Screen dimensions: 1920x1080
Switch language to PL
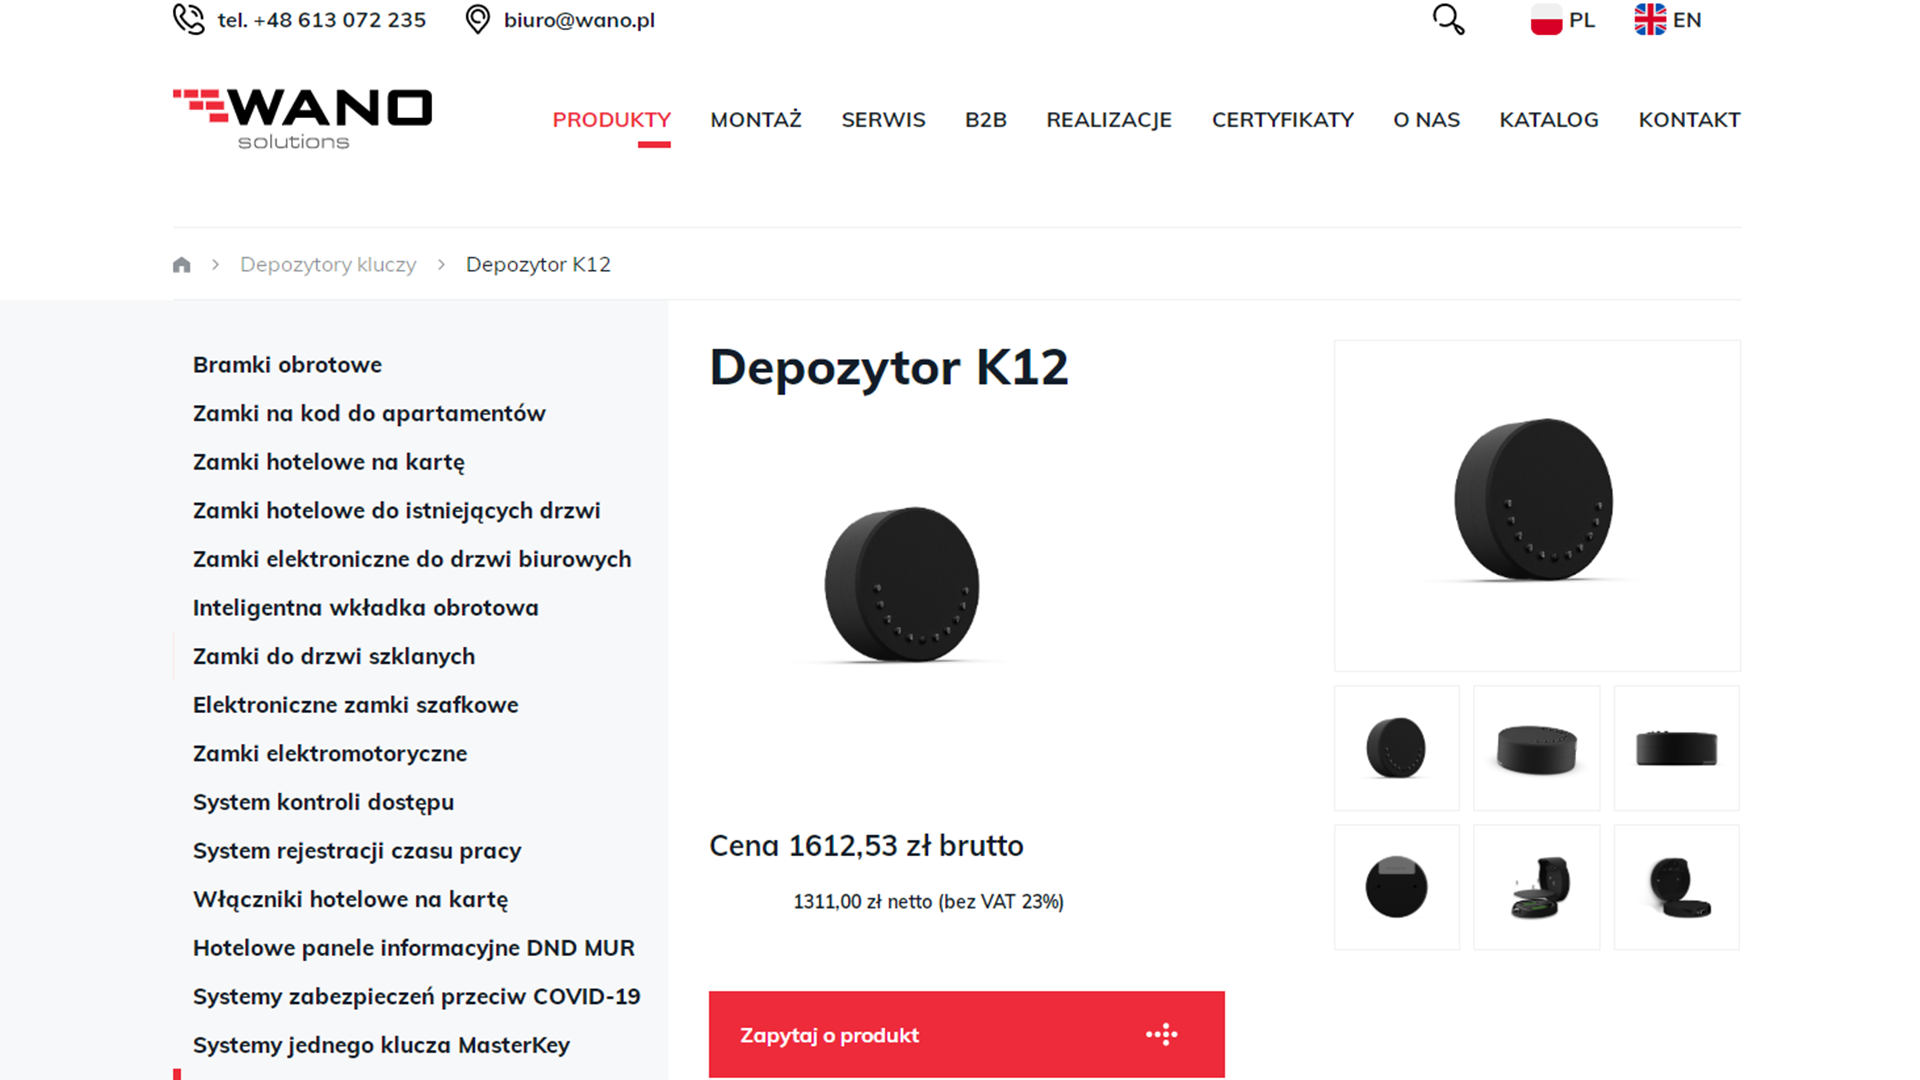point(1582,20)
